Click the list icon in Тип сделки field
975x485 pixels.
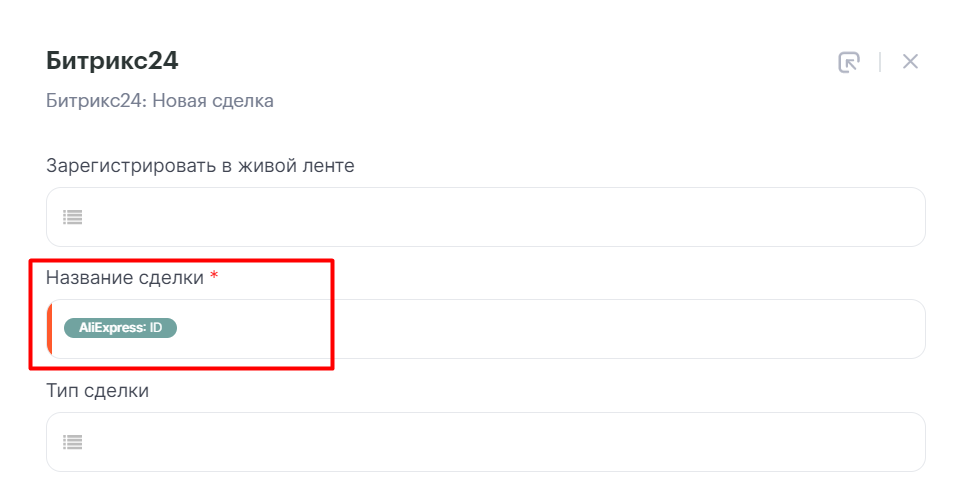(x=73, y=441)
